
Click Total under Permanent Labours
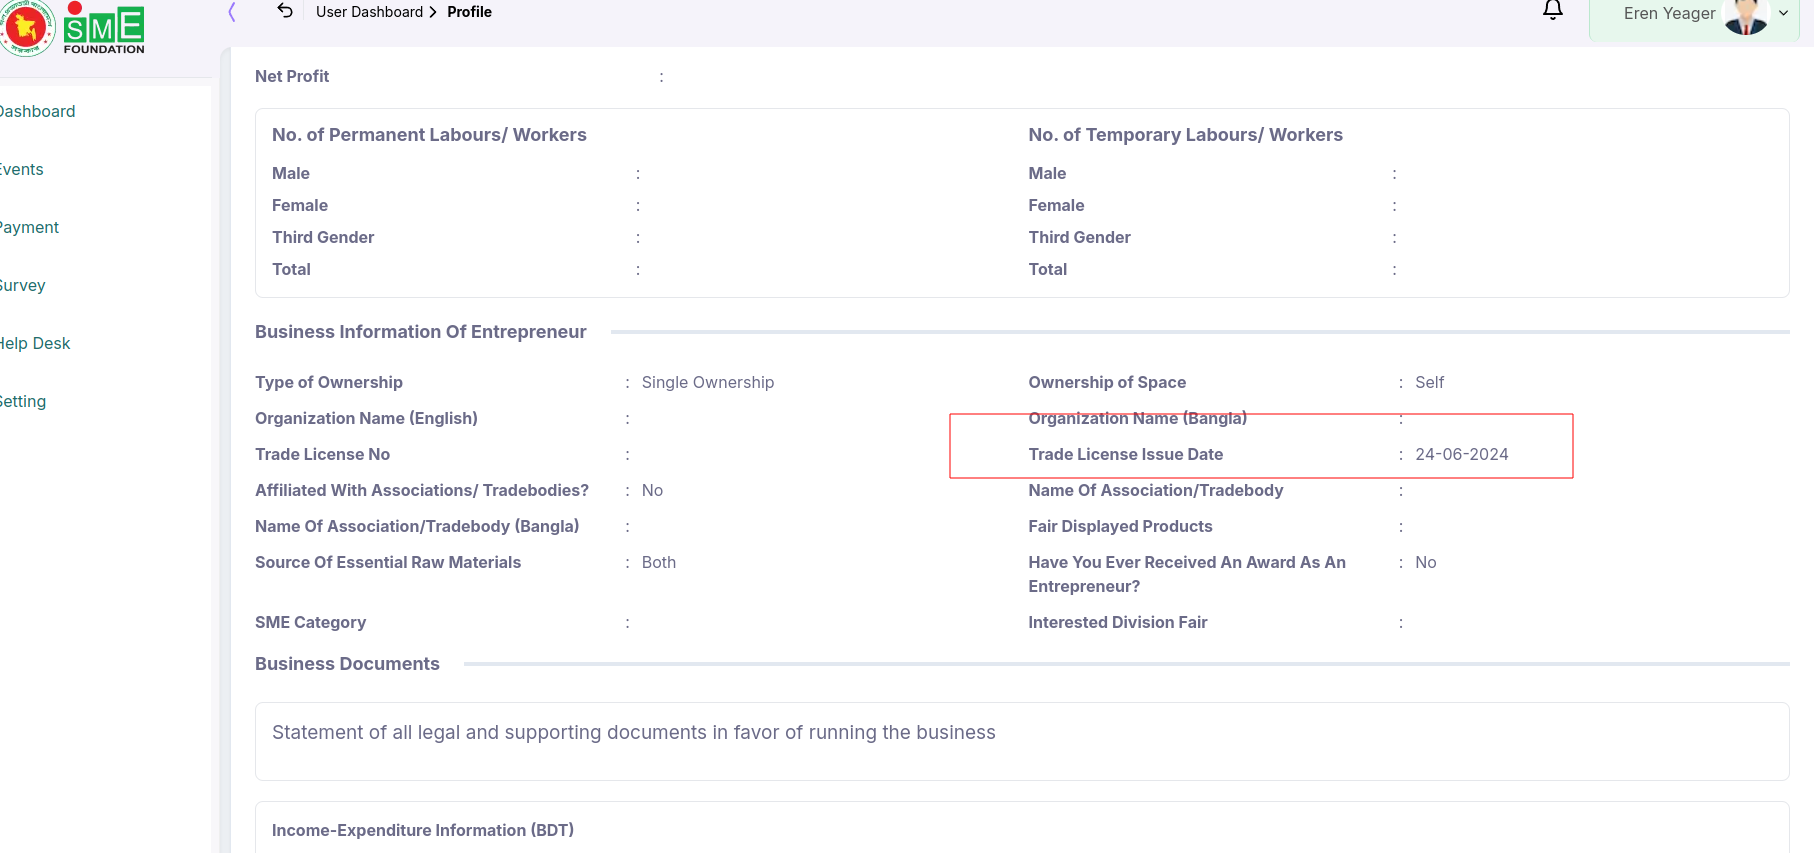pos(291,269)
